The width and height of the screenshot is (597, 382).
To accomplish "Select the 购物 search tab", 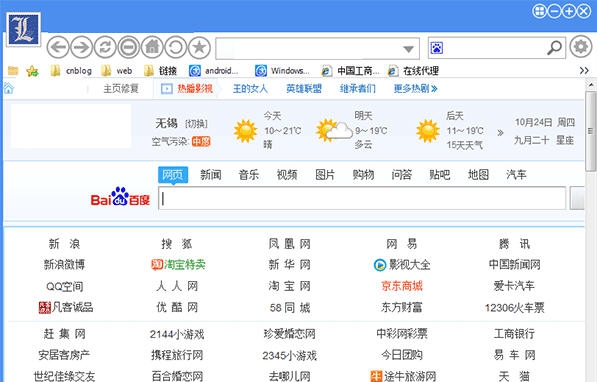I will tap(363, 175).
